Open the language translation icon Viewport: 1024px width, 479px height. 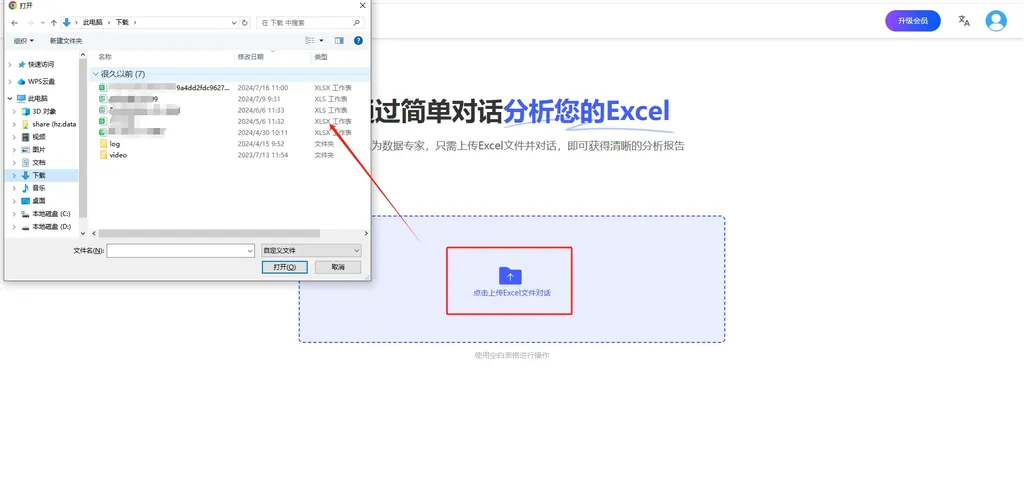(963, 21)
